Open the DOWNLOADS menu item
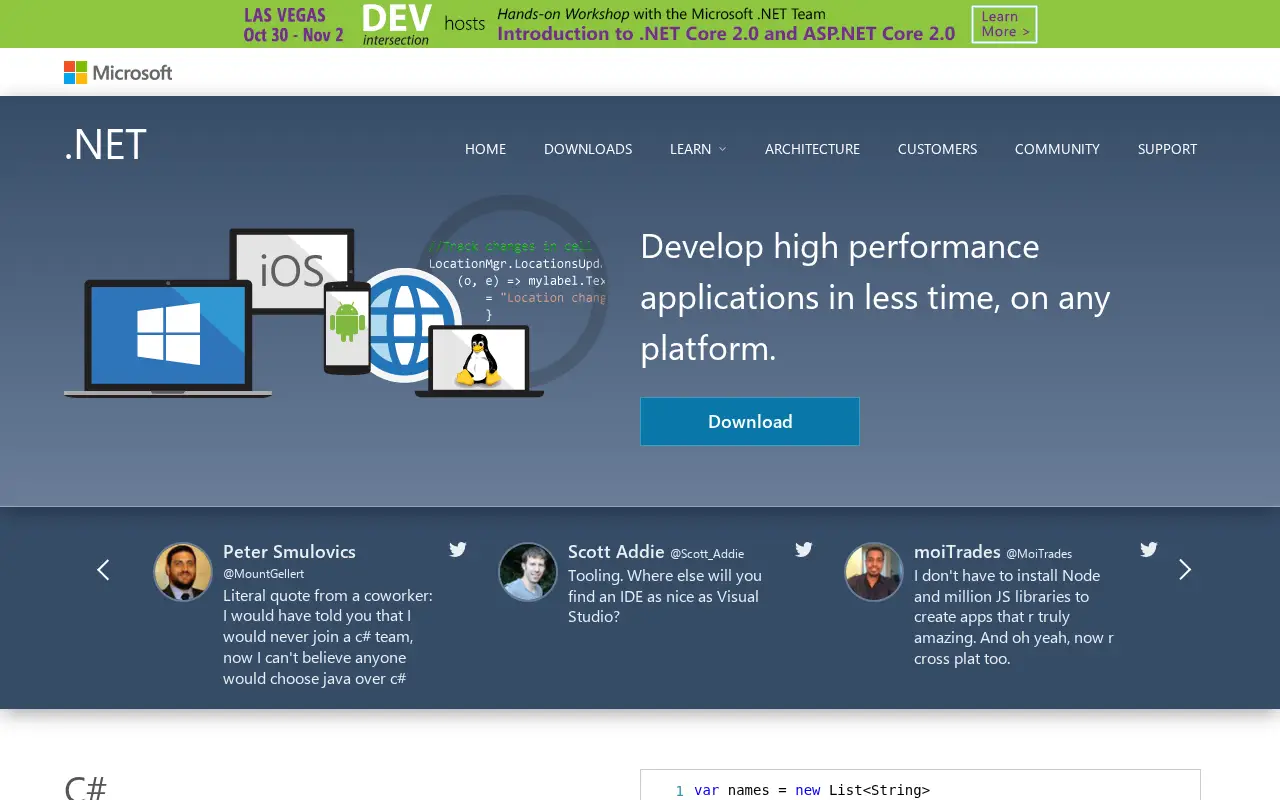This screenshot has width=1280, height=800. 588,149
